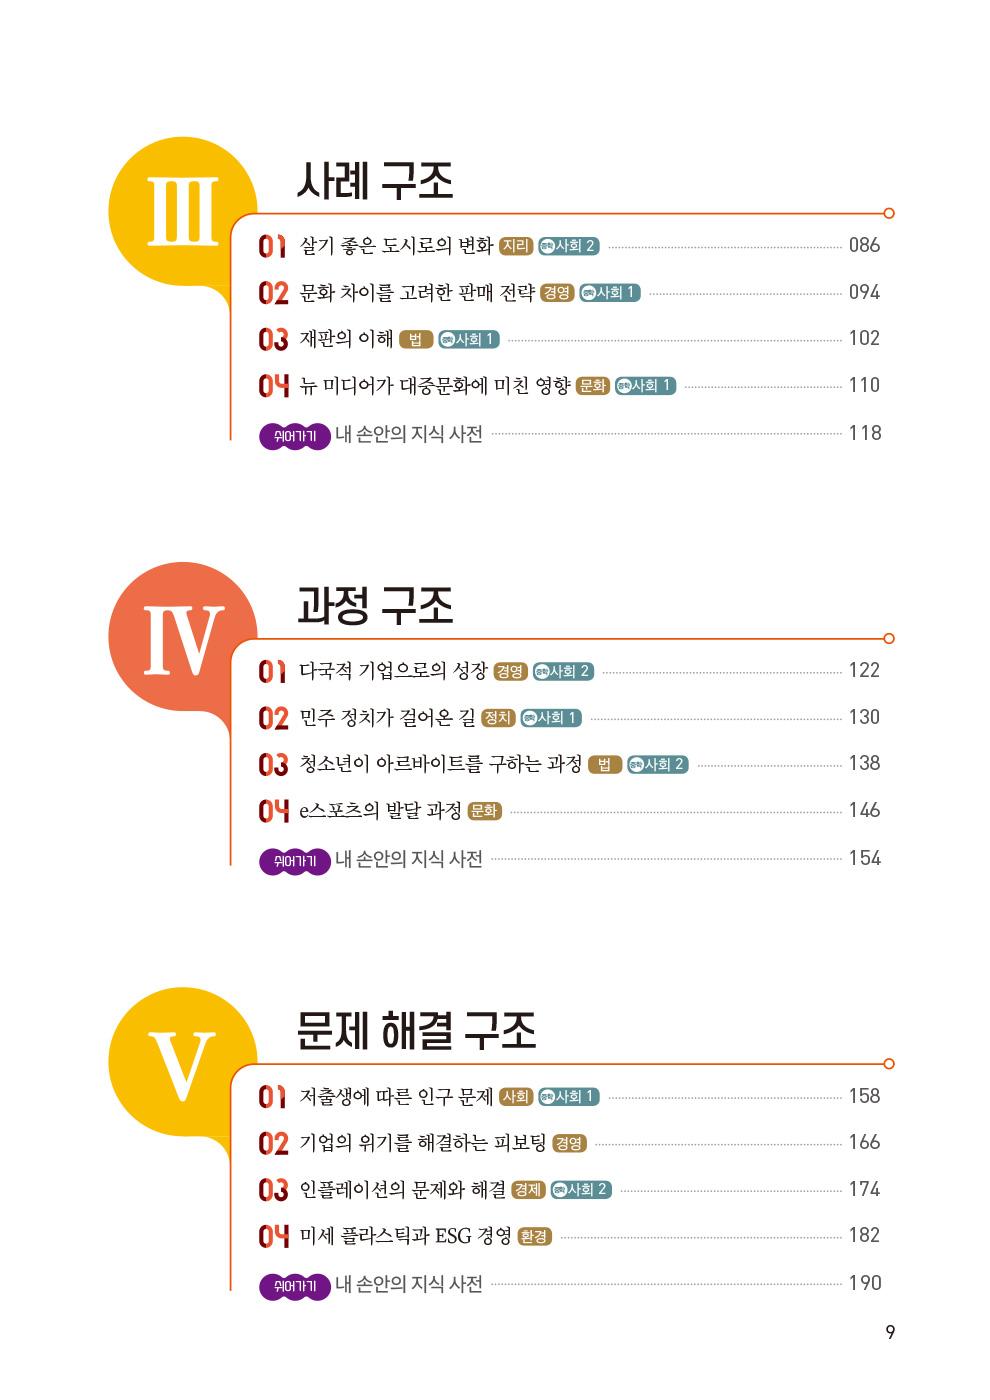Click the 환경 tag after 미세 플라스틱과 ESG 경영
990x1400 pixels.
[534, 1237]
